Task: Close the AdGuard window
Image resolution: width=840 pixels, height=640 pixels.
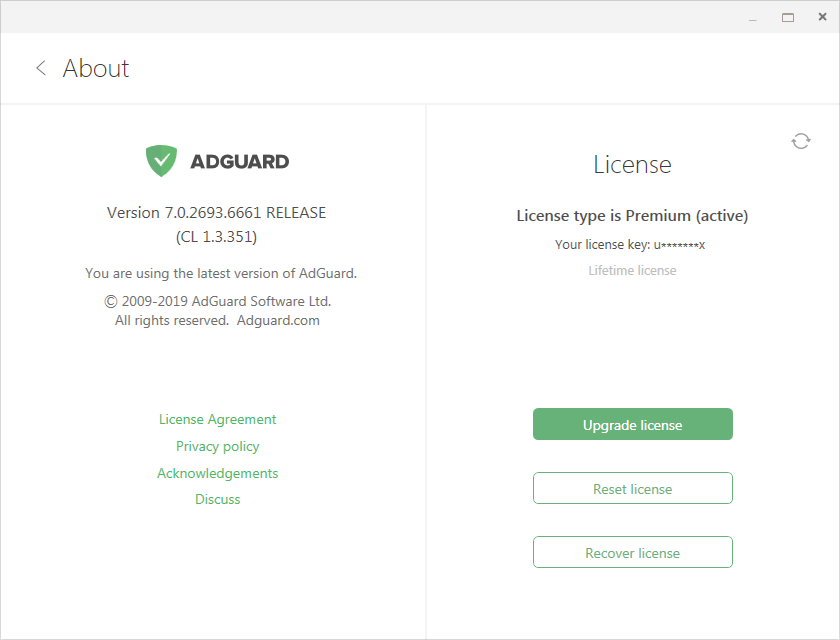Action: (x=822, y=17)
